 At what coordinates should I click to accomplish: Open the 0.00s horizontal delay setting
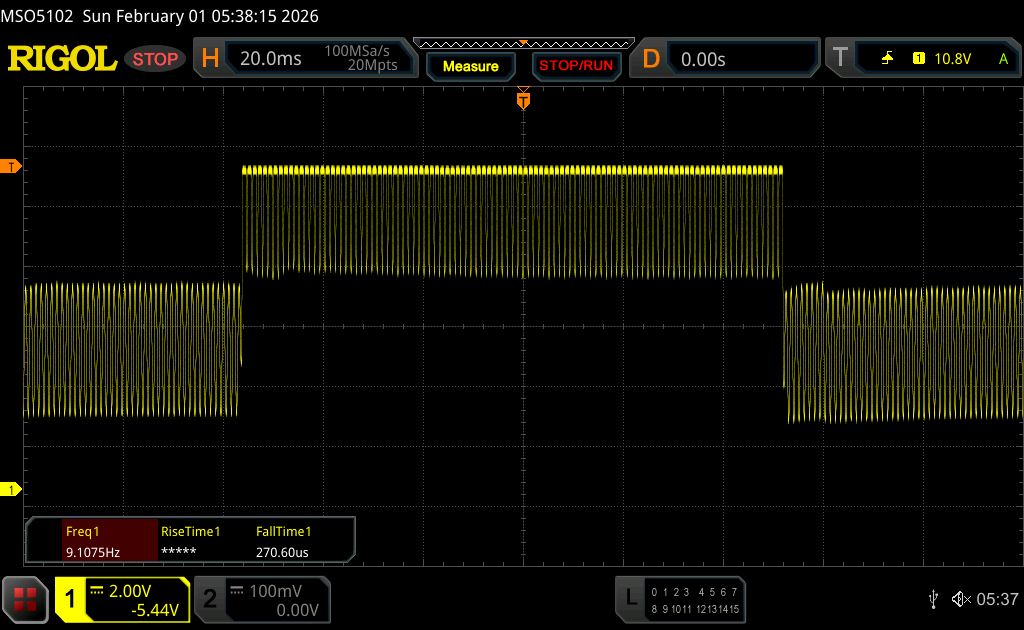703,59
